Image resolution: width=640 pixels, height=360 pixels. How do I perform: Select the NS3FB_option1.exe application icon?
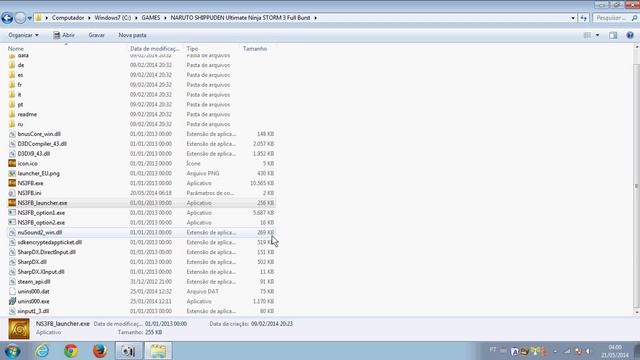coord(12,213)
